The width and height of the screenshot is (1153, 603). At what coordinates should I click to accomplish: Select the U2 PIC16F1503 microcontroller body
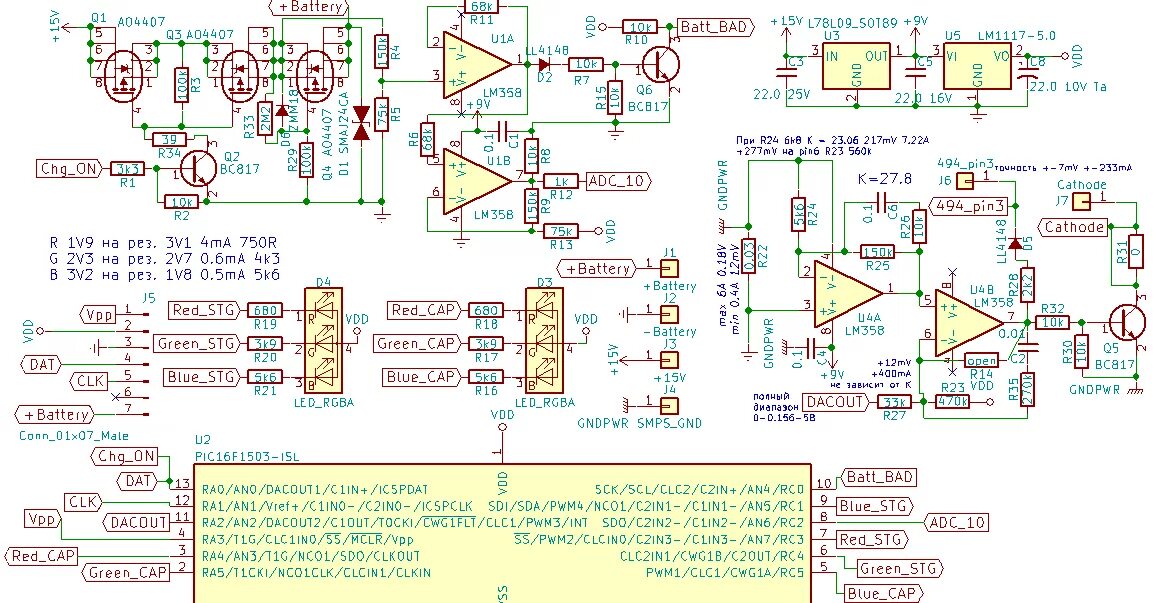tap(502, 533)
